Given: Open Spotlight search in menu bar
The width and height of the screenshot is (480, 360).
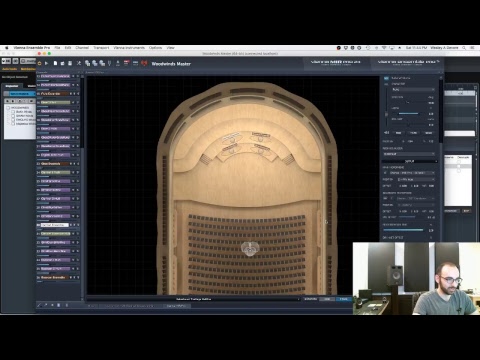Looking at the screenshot, I should (x=464, y=48).
